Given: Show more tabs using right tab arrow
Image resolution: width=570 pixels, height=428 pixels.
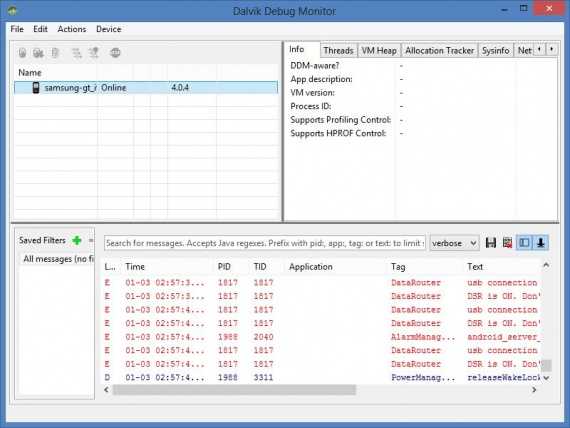Looking at the screenshot, I should (552, 49).
